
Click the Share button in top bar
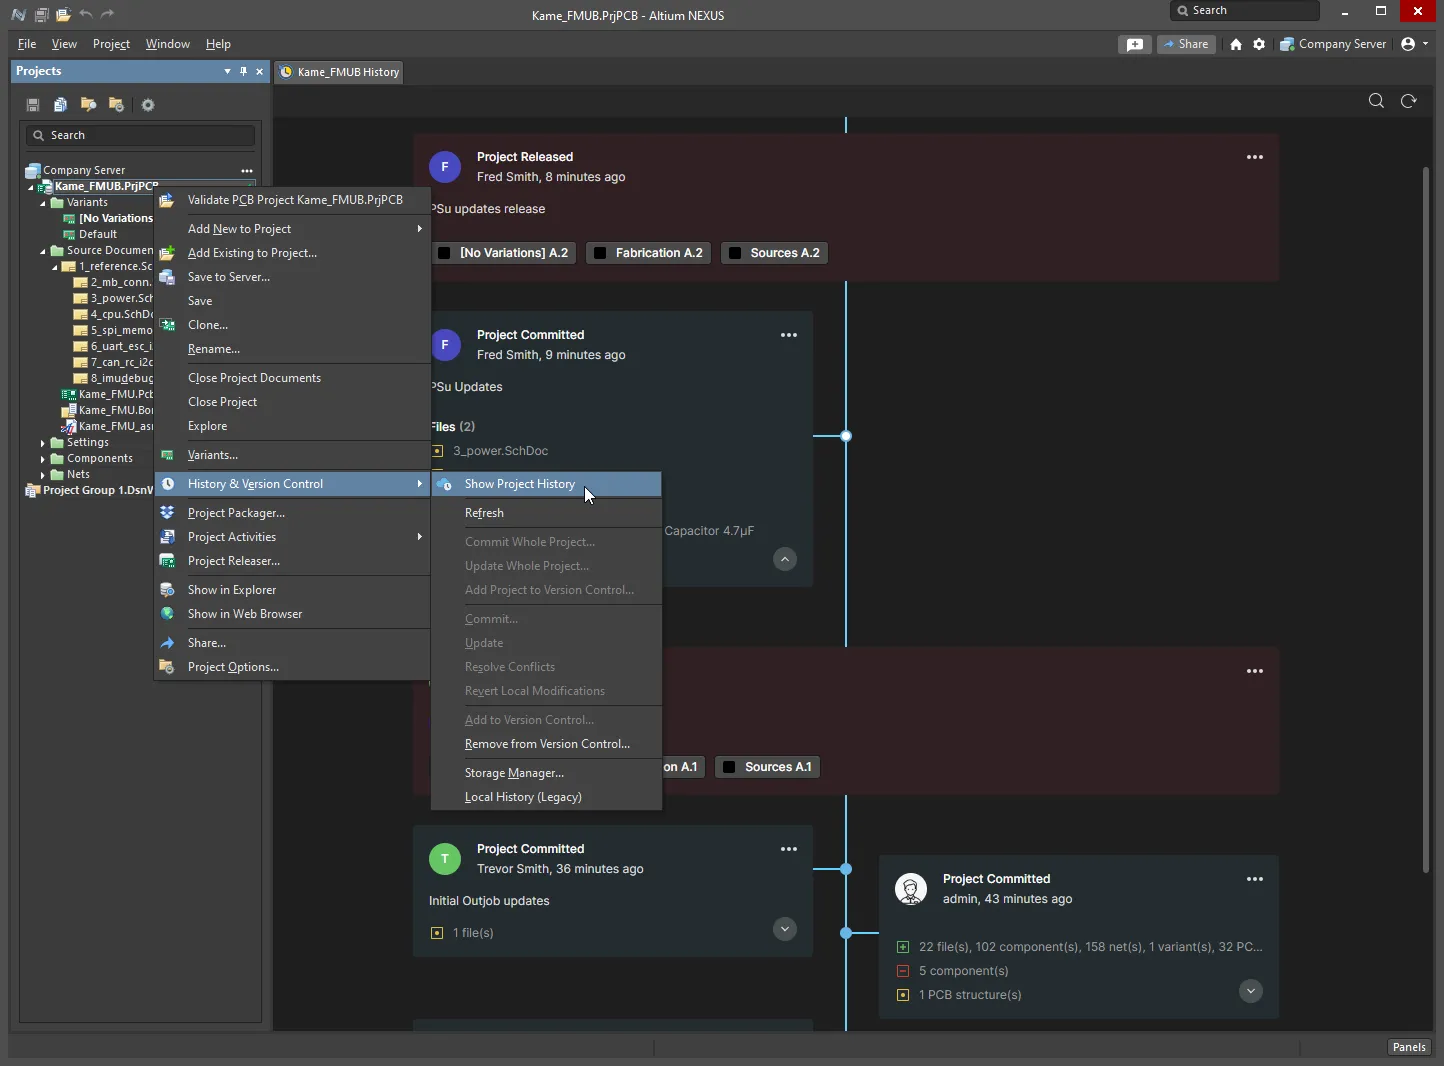click(x=1186, y=44)
